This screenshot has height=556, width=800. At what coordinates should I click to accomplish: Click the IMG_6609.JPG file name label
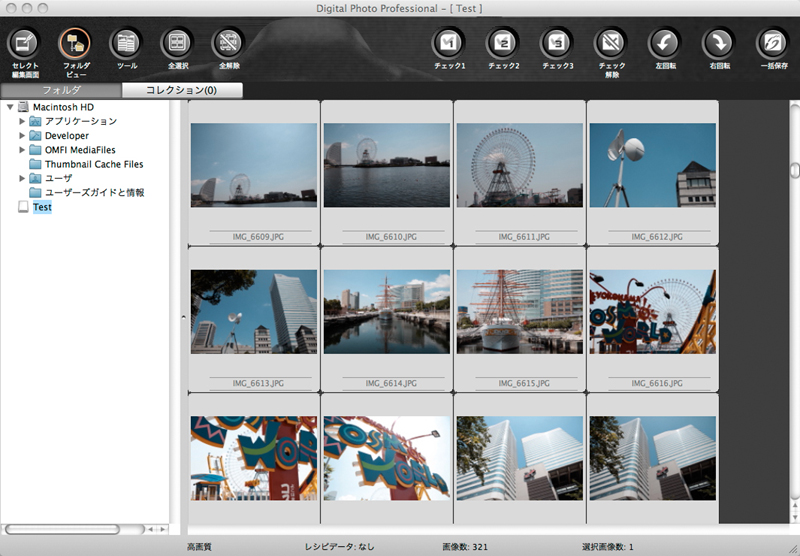(258, 237)
